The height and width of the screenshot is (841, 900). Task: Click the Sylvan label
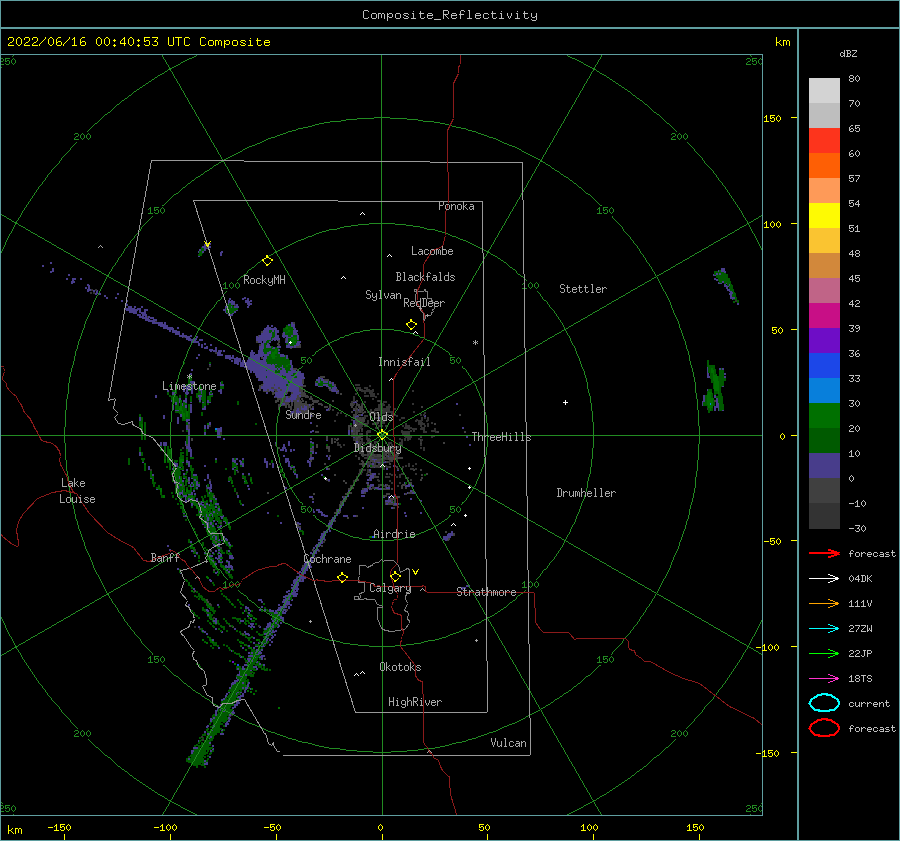(383, 295)
